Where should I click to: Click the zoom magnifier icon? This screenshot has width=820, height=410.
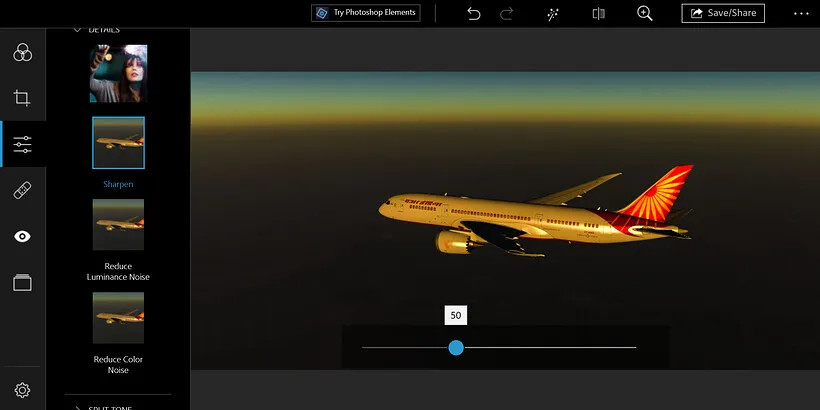645,14
